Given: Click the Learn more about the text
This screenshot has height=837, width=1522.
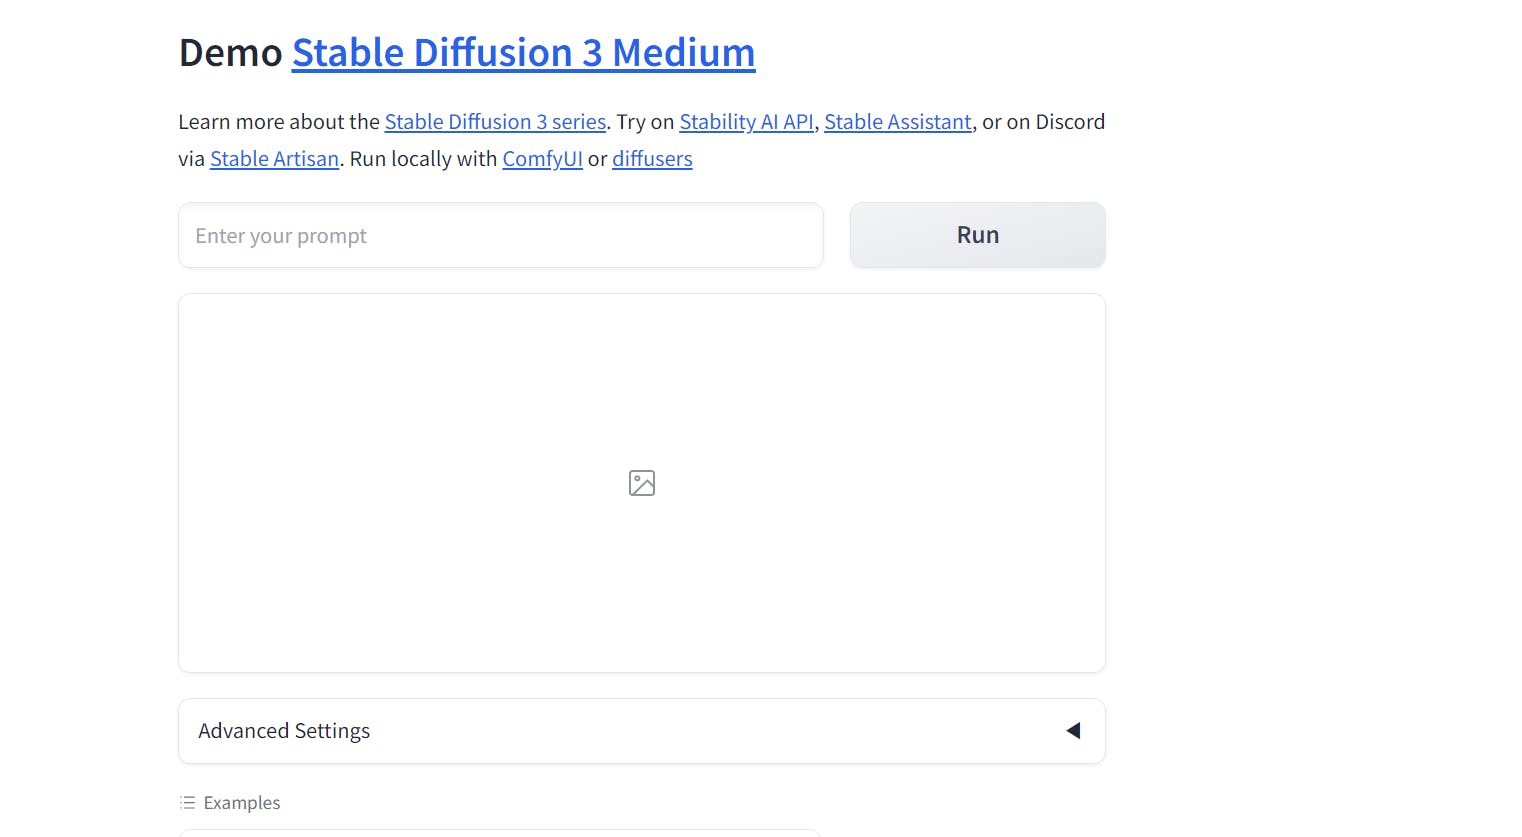Looking at the screenshot, I should (x=279, y=122).
